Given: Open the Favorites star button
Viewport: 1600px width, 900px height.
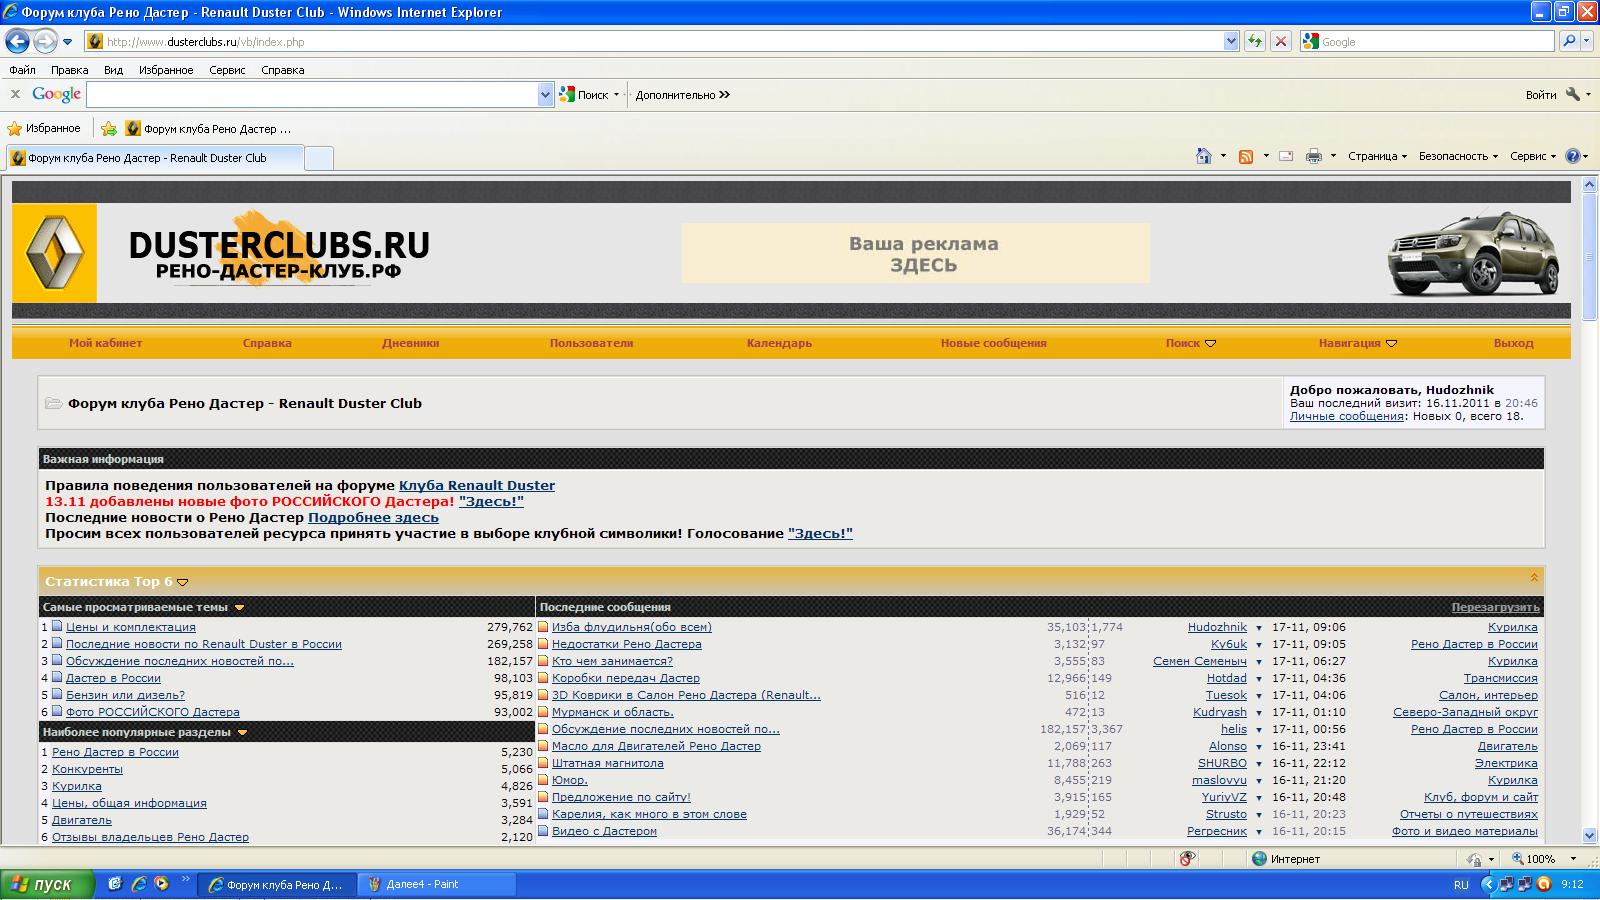Looking at the screenshot, I should (x=44, y=128).
